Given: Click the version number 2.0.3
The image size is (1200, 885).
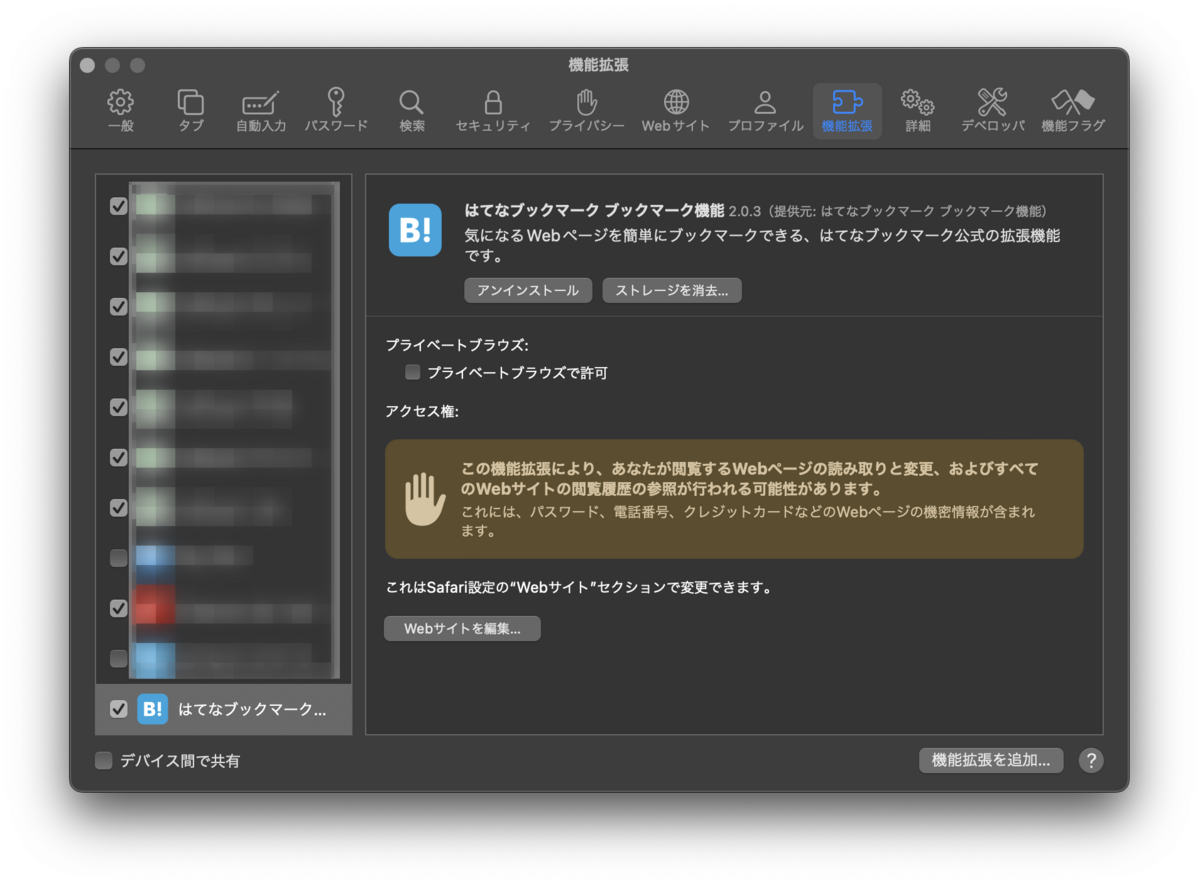Looking at the screenshot, I should 745,211.
